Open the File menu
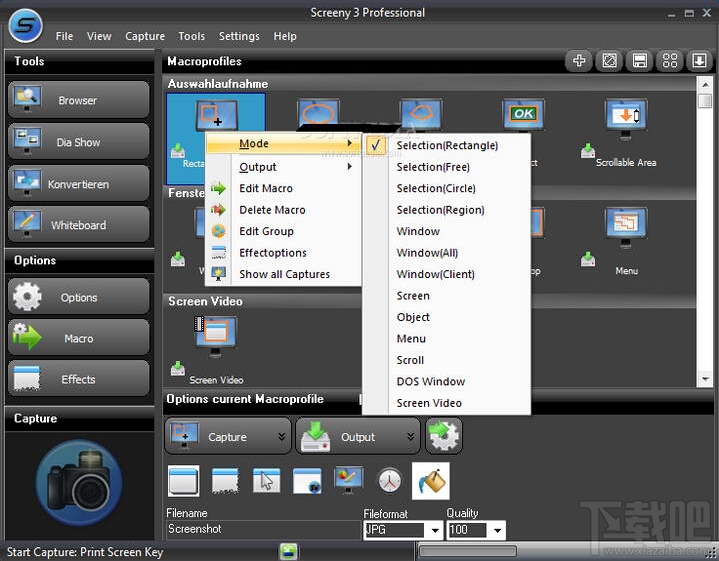This screenshot has height=561, width=719. [64, 36]
